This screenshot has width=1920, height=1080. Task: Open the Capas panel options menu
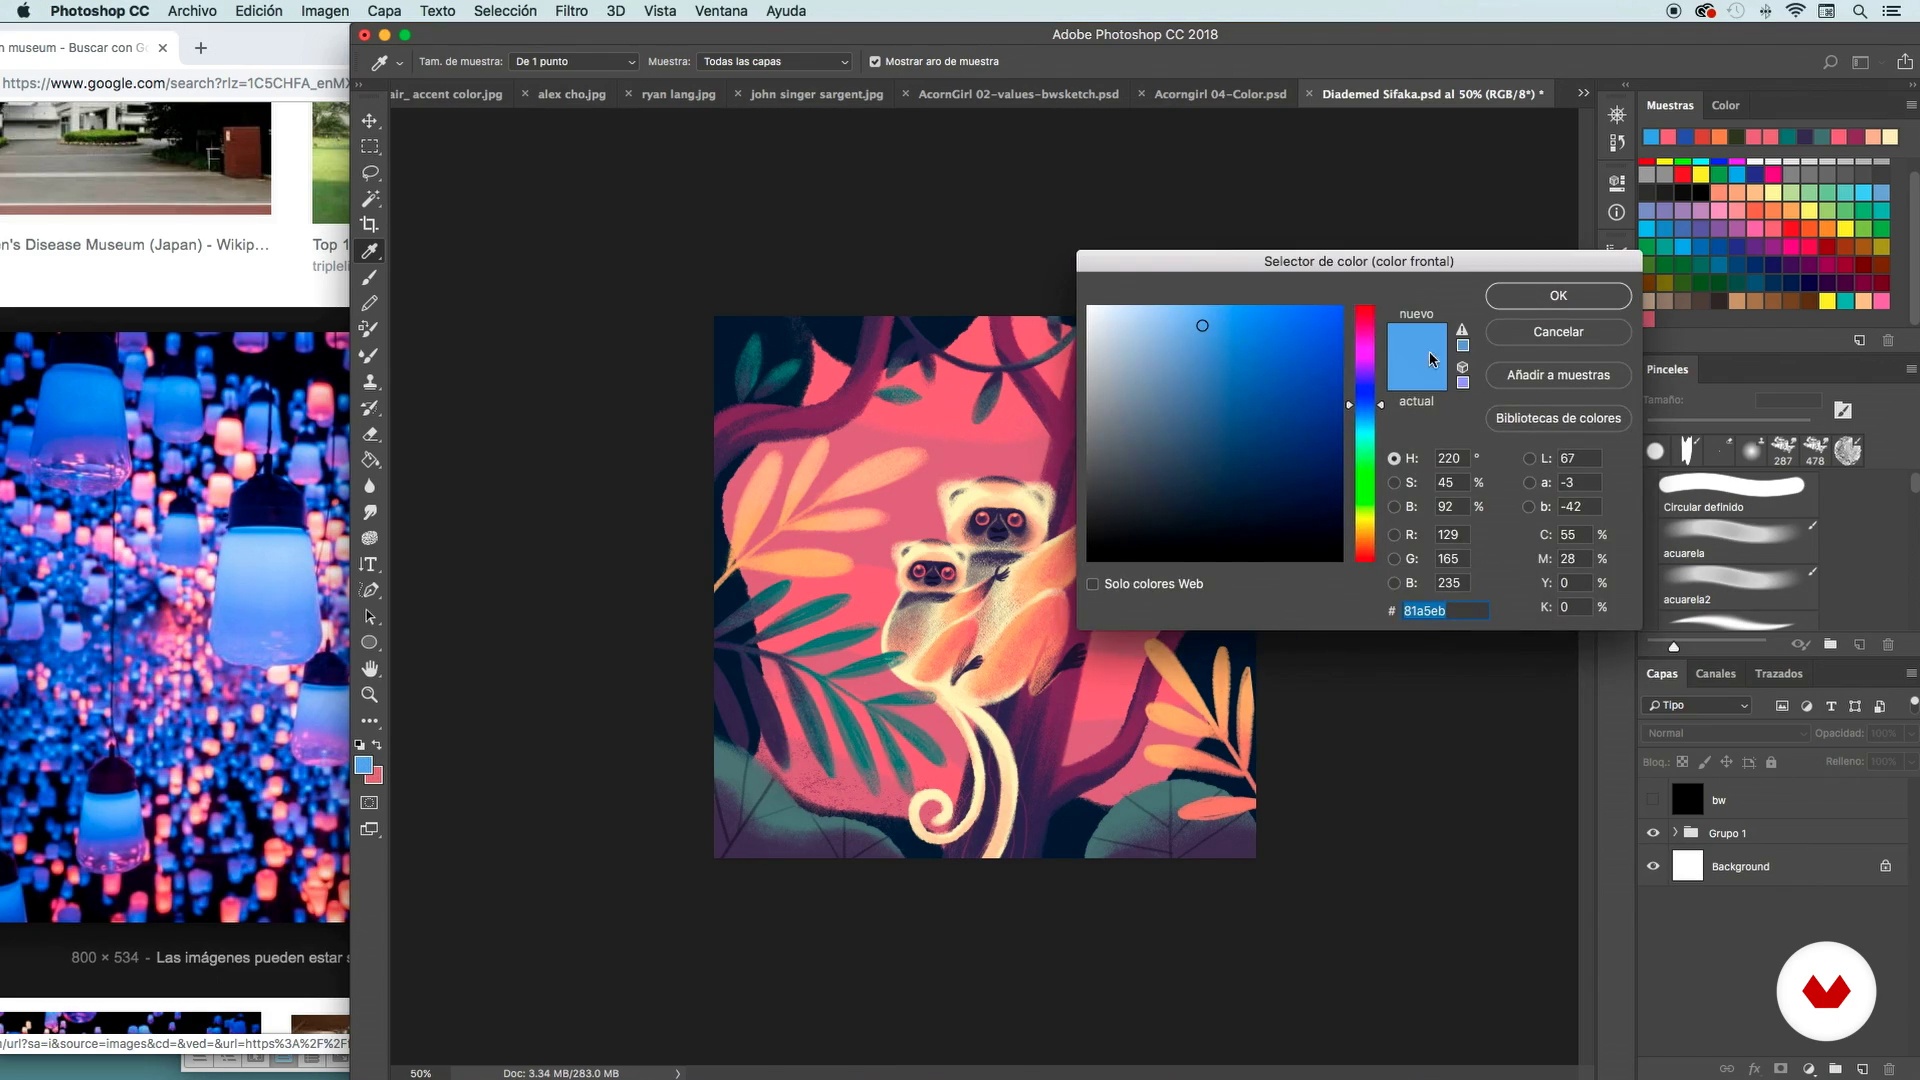[x=1911, y=673]
